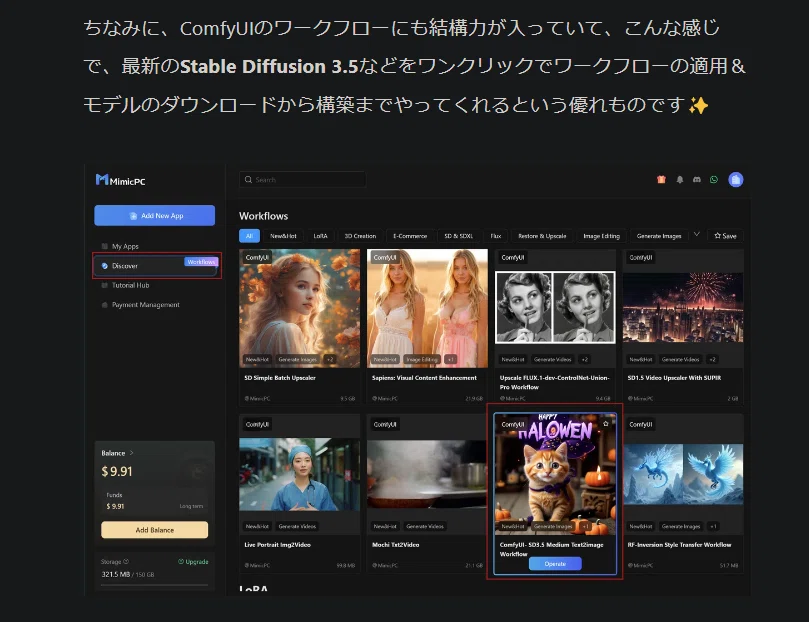Screen dimensions: 809x622
Task: Click the Save star button
Action: (x=725, y=236)
